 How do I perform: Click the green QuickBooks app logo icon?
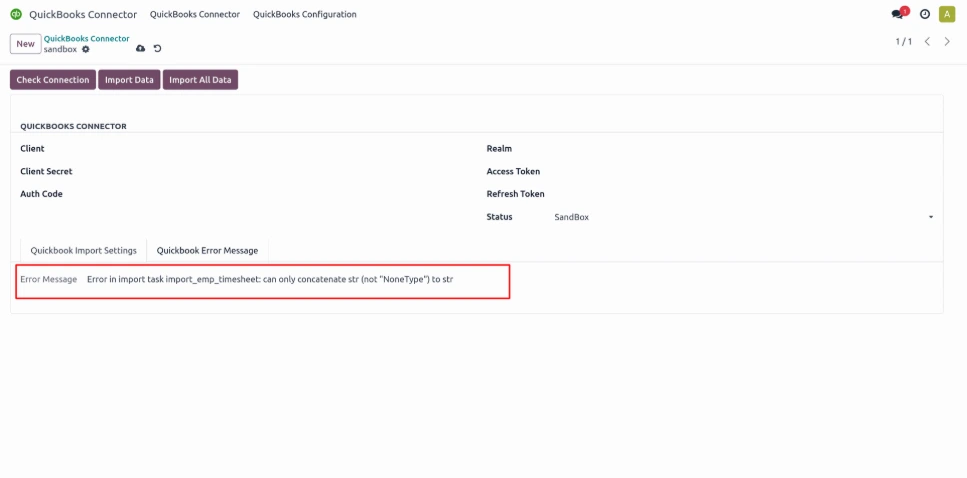tap(17, 14)
